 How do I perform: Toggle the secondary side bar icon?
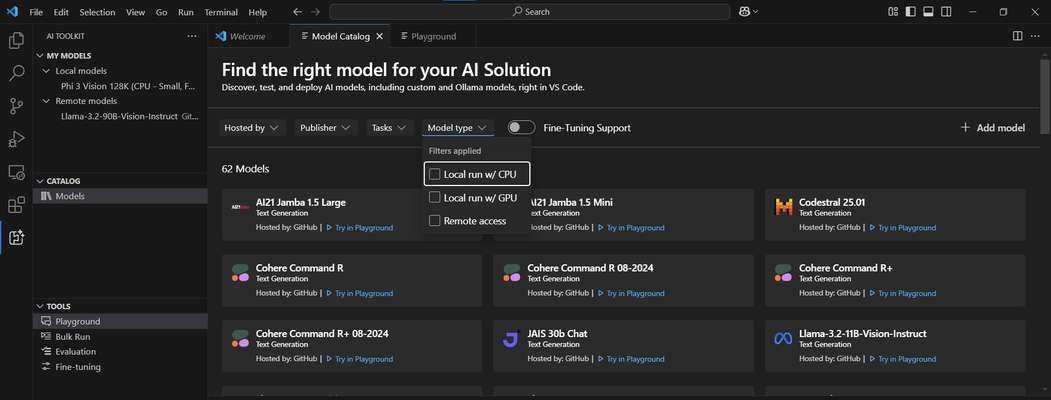tap(946, 11)
